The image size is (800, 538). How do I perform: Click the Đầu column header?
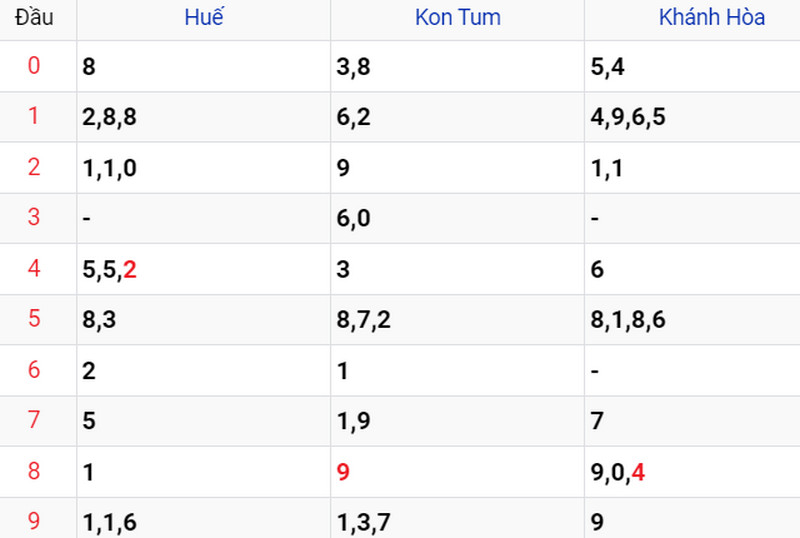pos(34,17)
